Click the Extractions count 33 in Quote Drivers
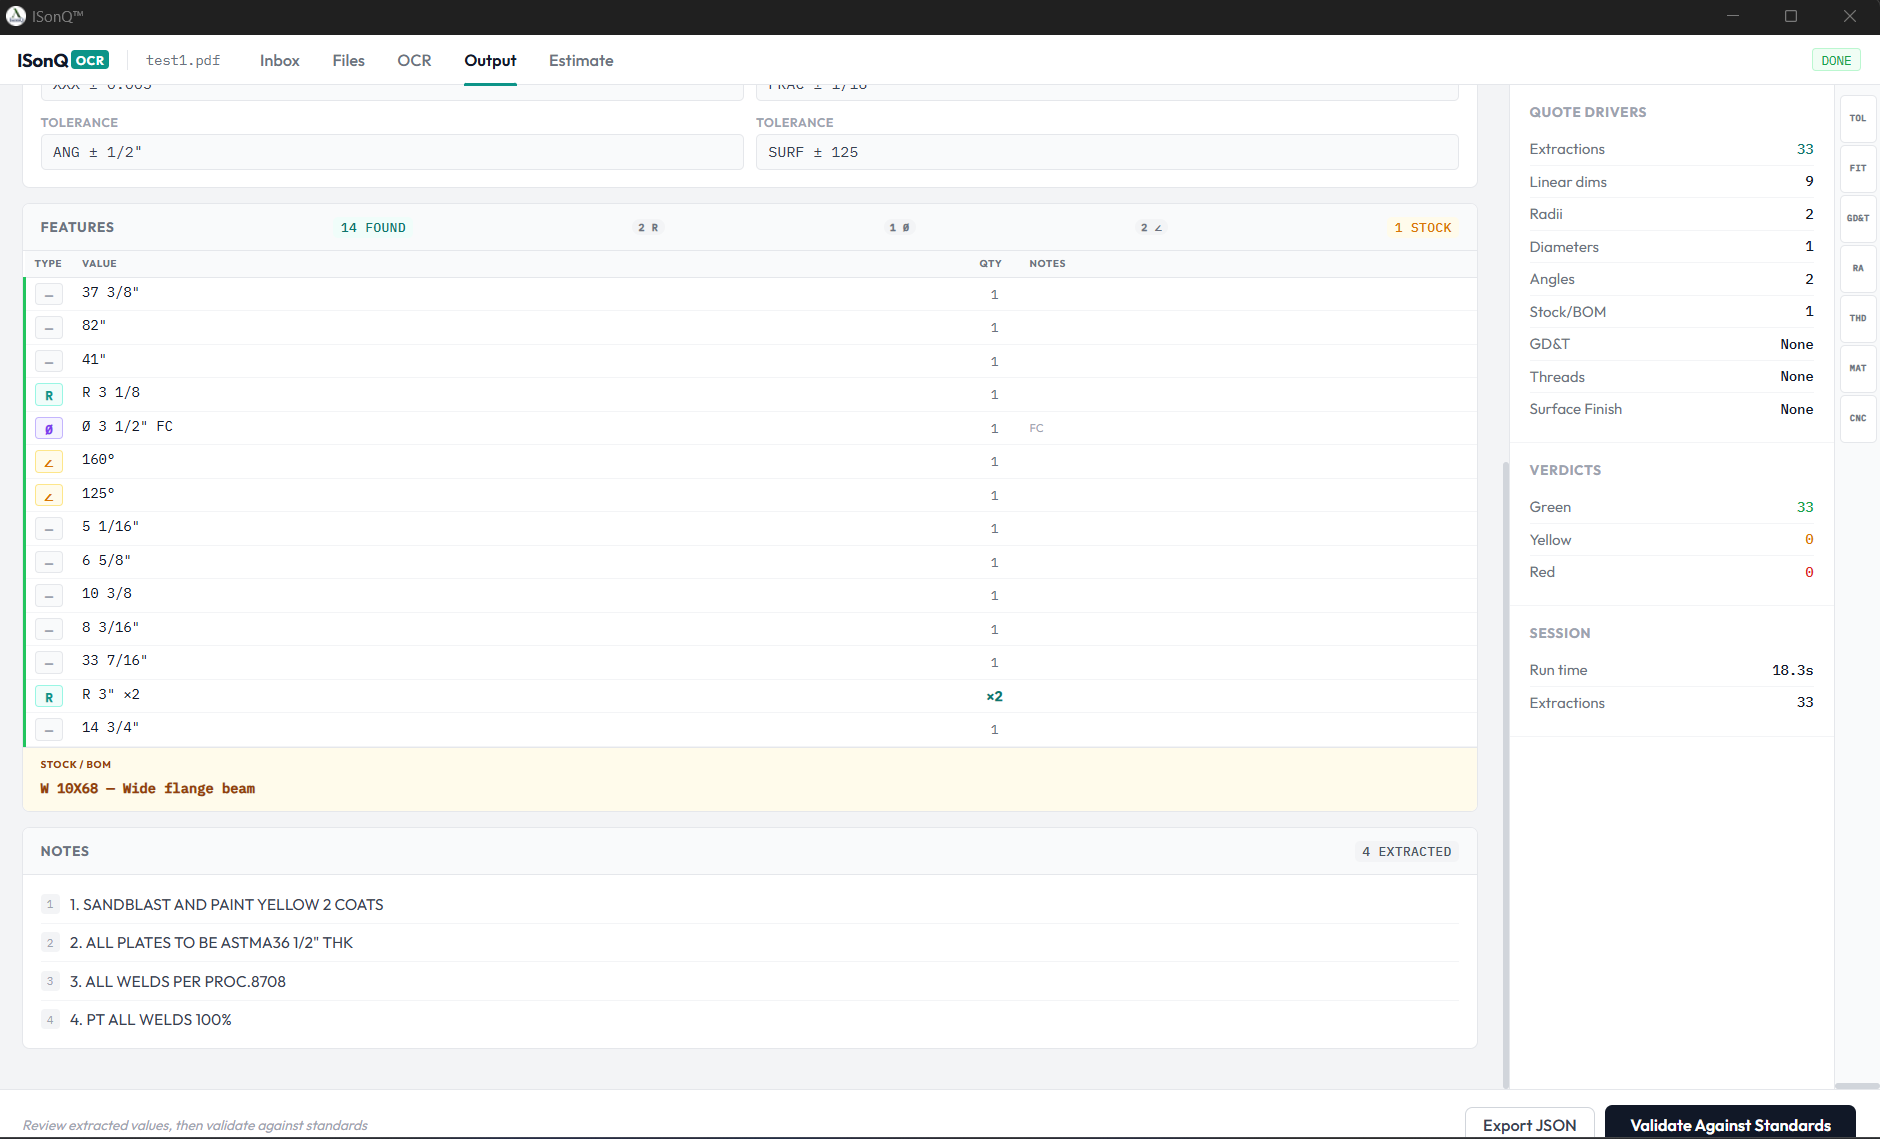1880x1139 pixels. coord(1805,149)
